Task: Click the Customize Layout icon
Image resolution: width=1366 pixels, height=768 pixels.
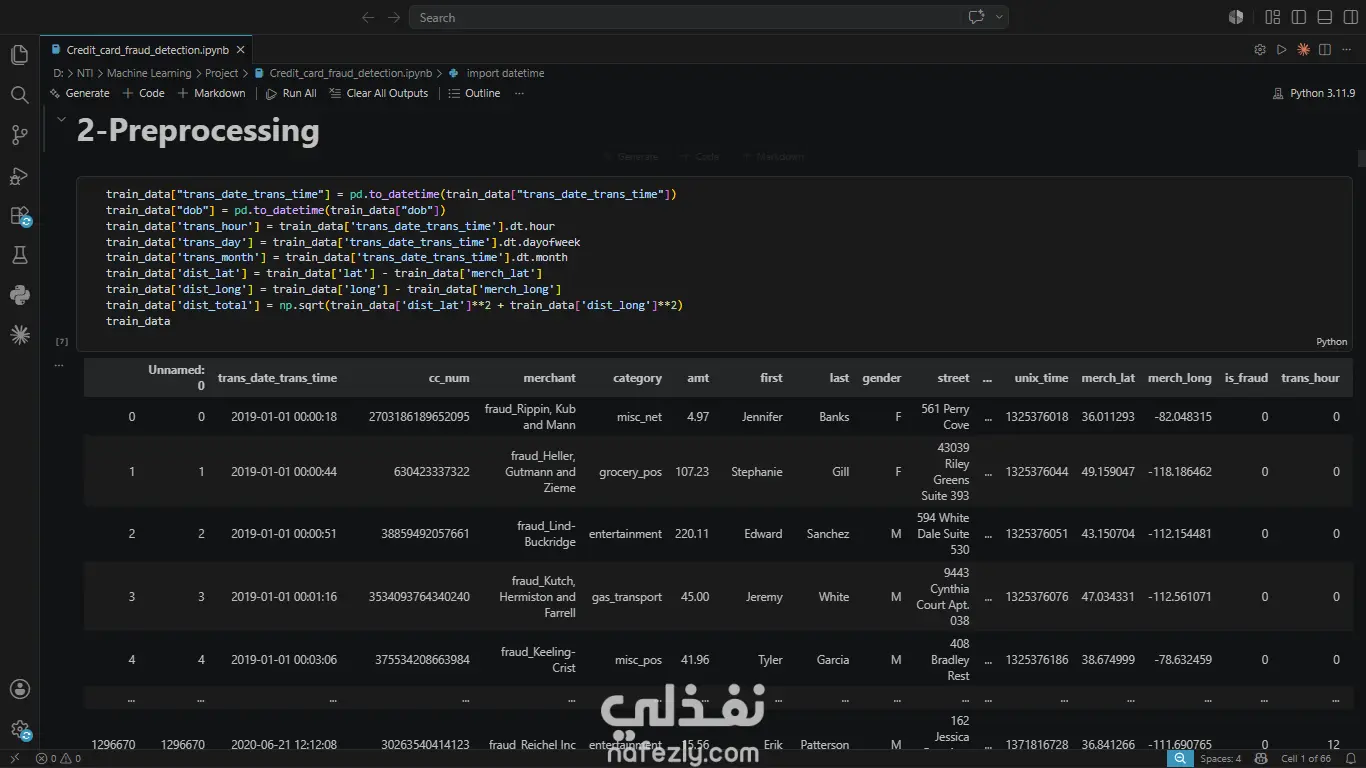Action: (1273, 17)
